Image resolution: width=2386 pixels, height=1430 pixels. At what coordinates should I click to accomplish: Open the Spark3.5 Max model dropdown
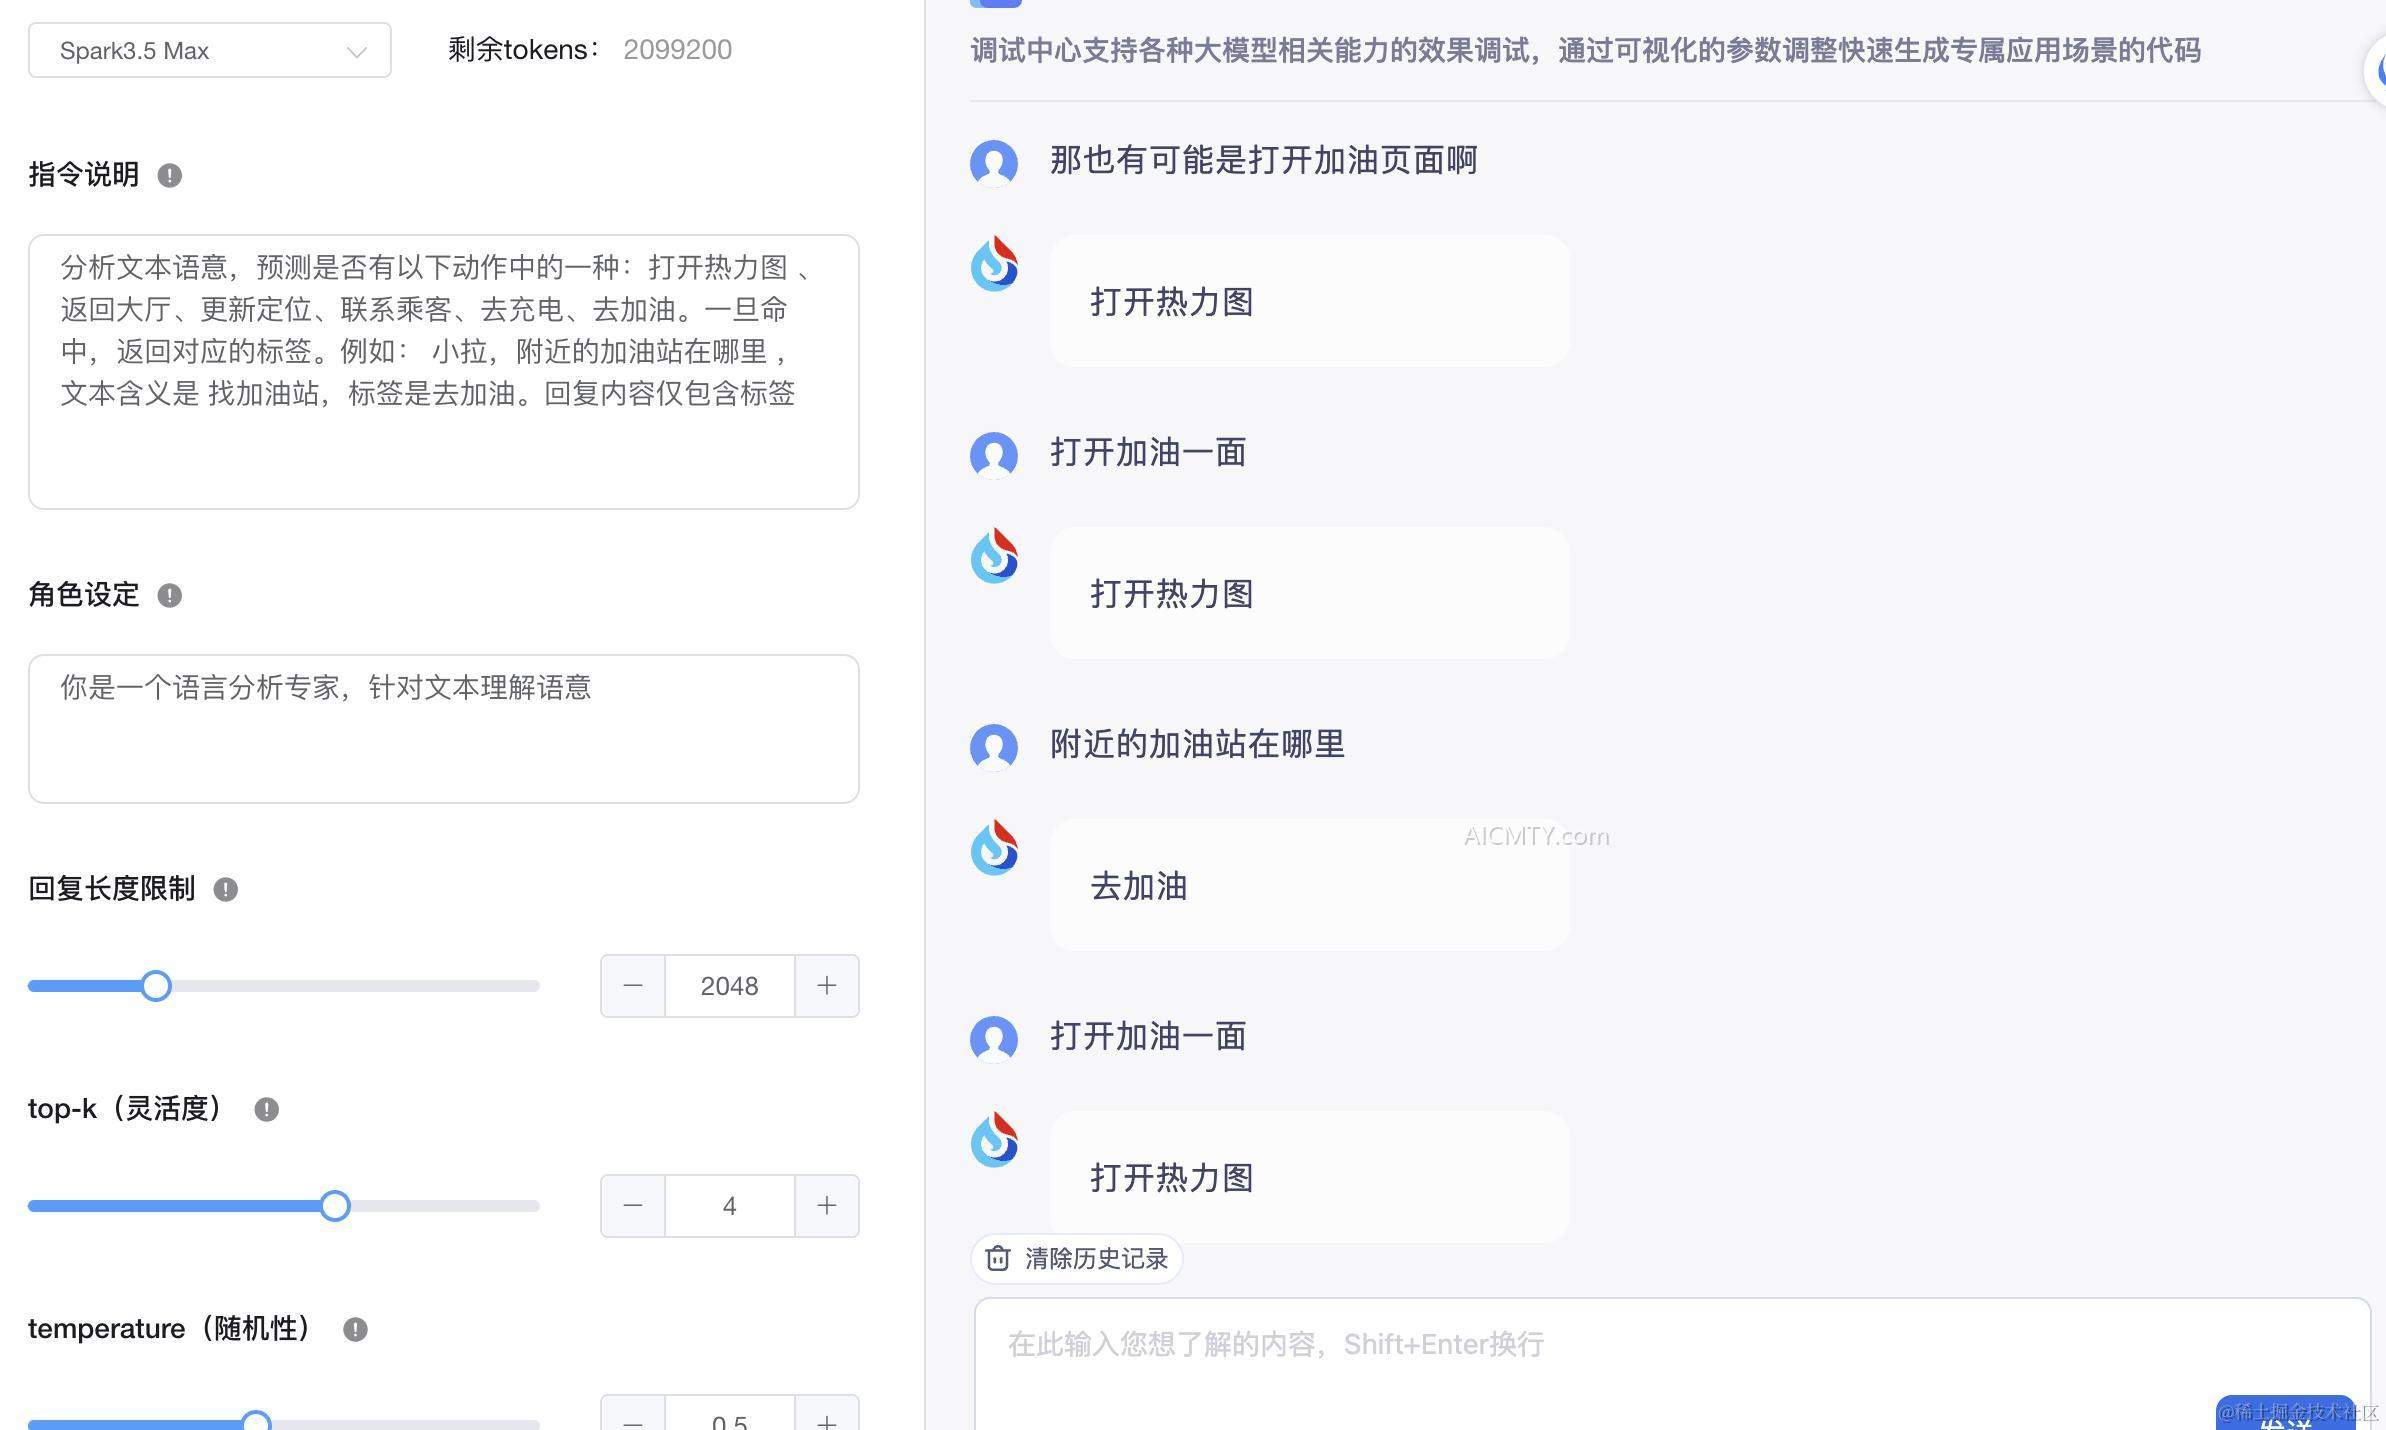point(209,50)
